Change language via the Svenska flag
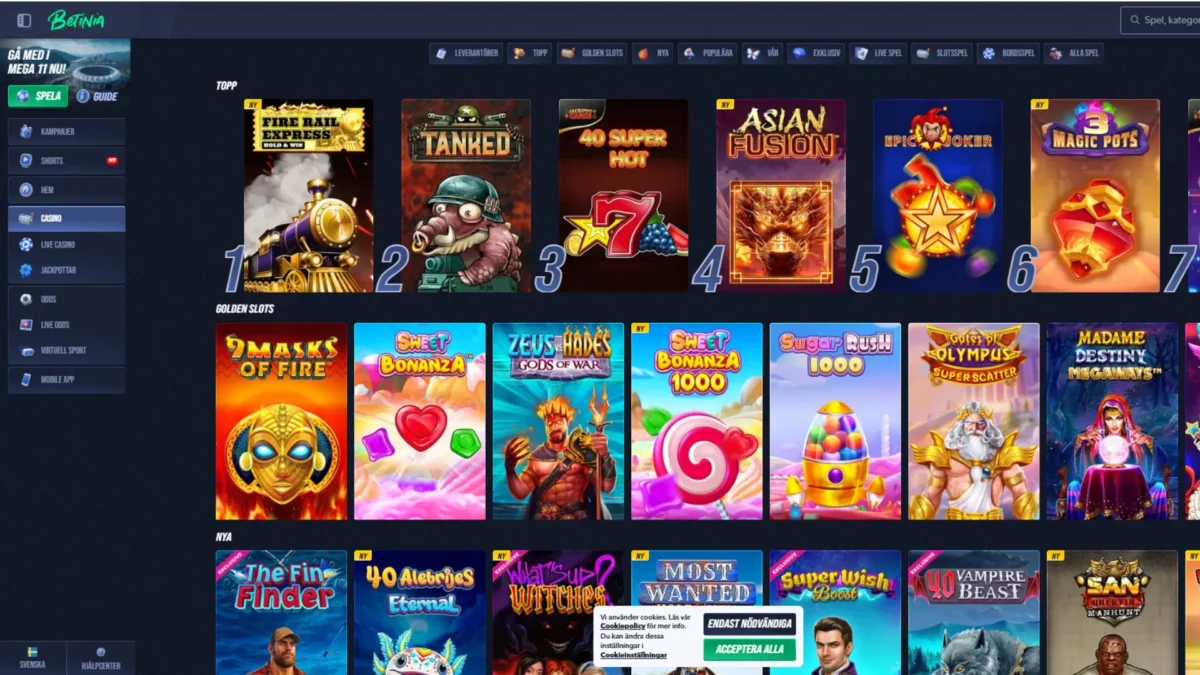The width and height of the screenshot is (1200, 675). (32, 658)
